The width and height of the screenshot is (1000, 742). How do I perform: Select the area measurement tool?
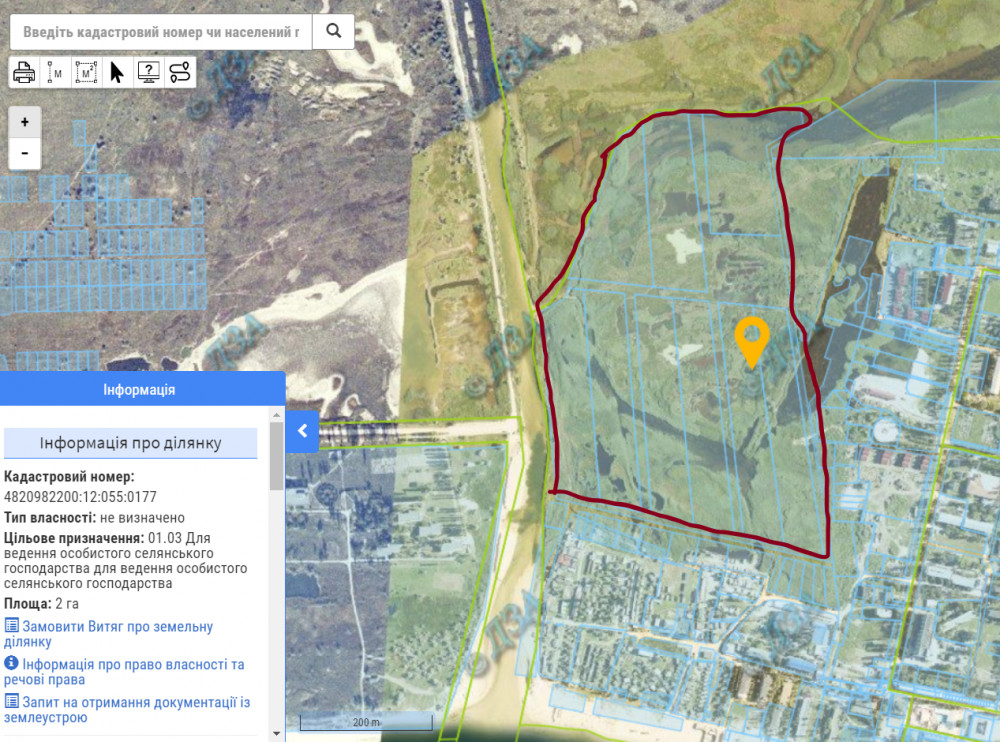point(86,72)
